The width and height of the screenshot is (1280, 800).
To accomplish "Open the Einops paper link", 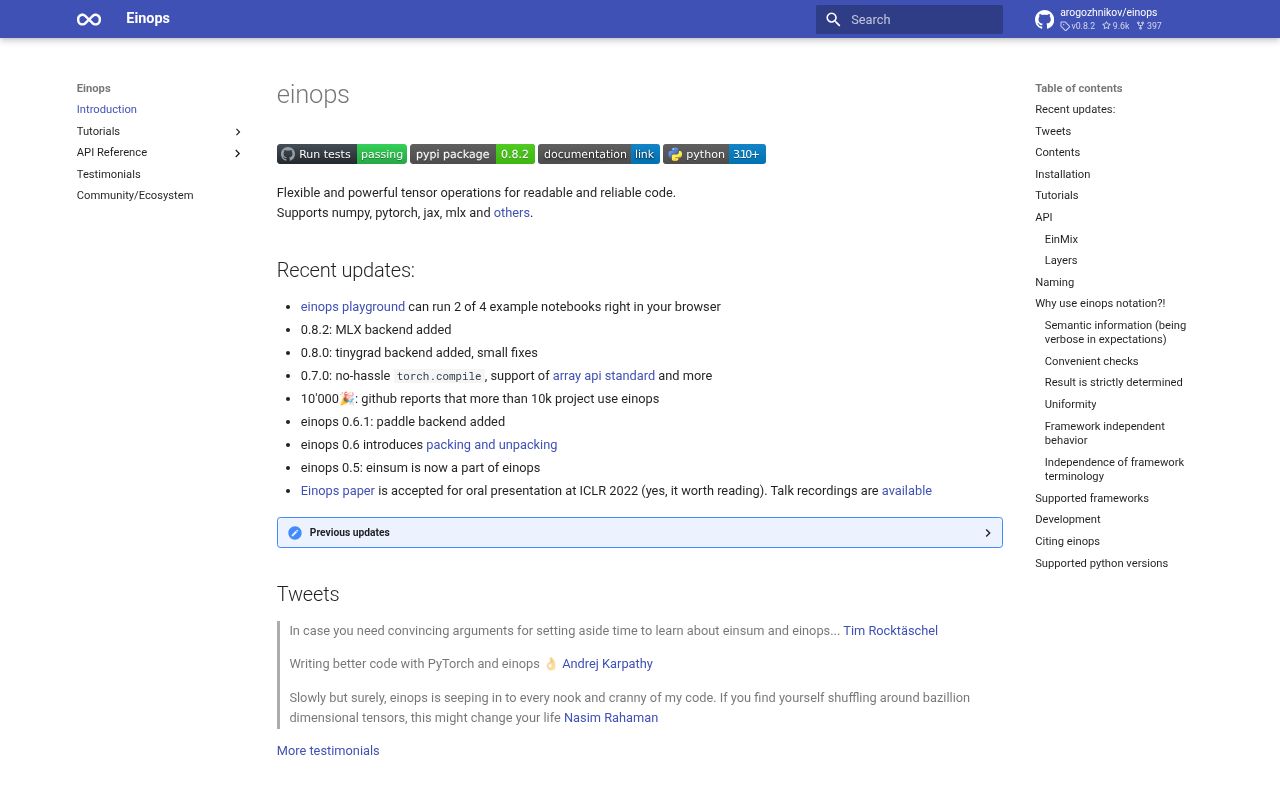I will (x=338, y=491).
